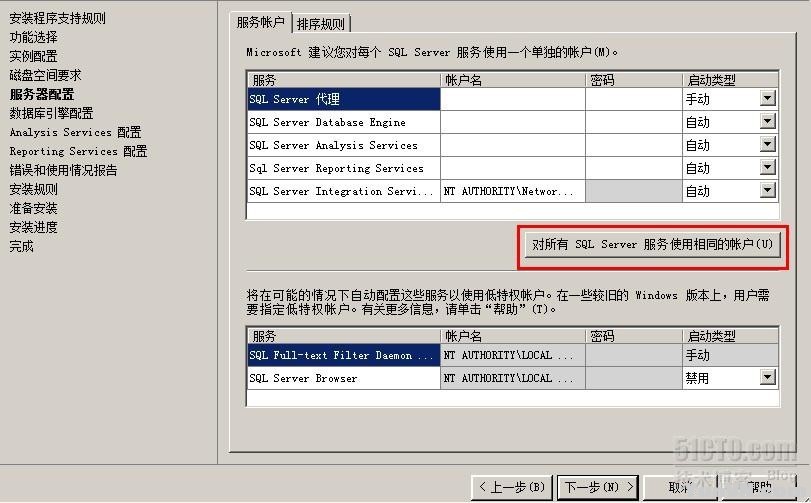Click 对所有 SQL Server 服务使用相同的帐户 button
This screenshot has height=503, width=811.
[652, 245]
